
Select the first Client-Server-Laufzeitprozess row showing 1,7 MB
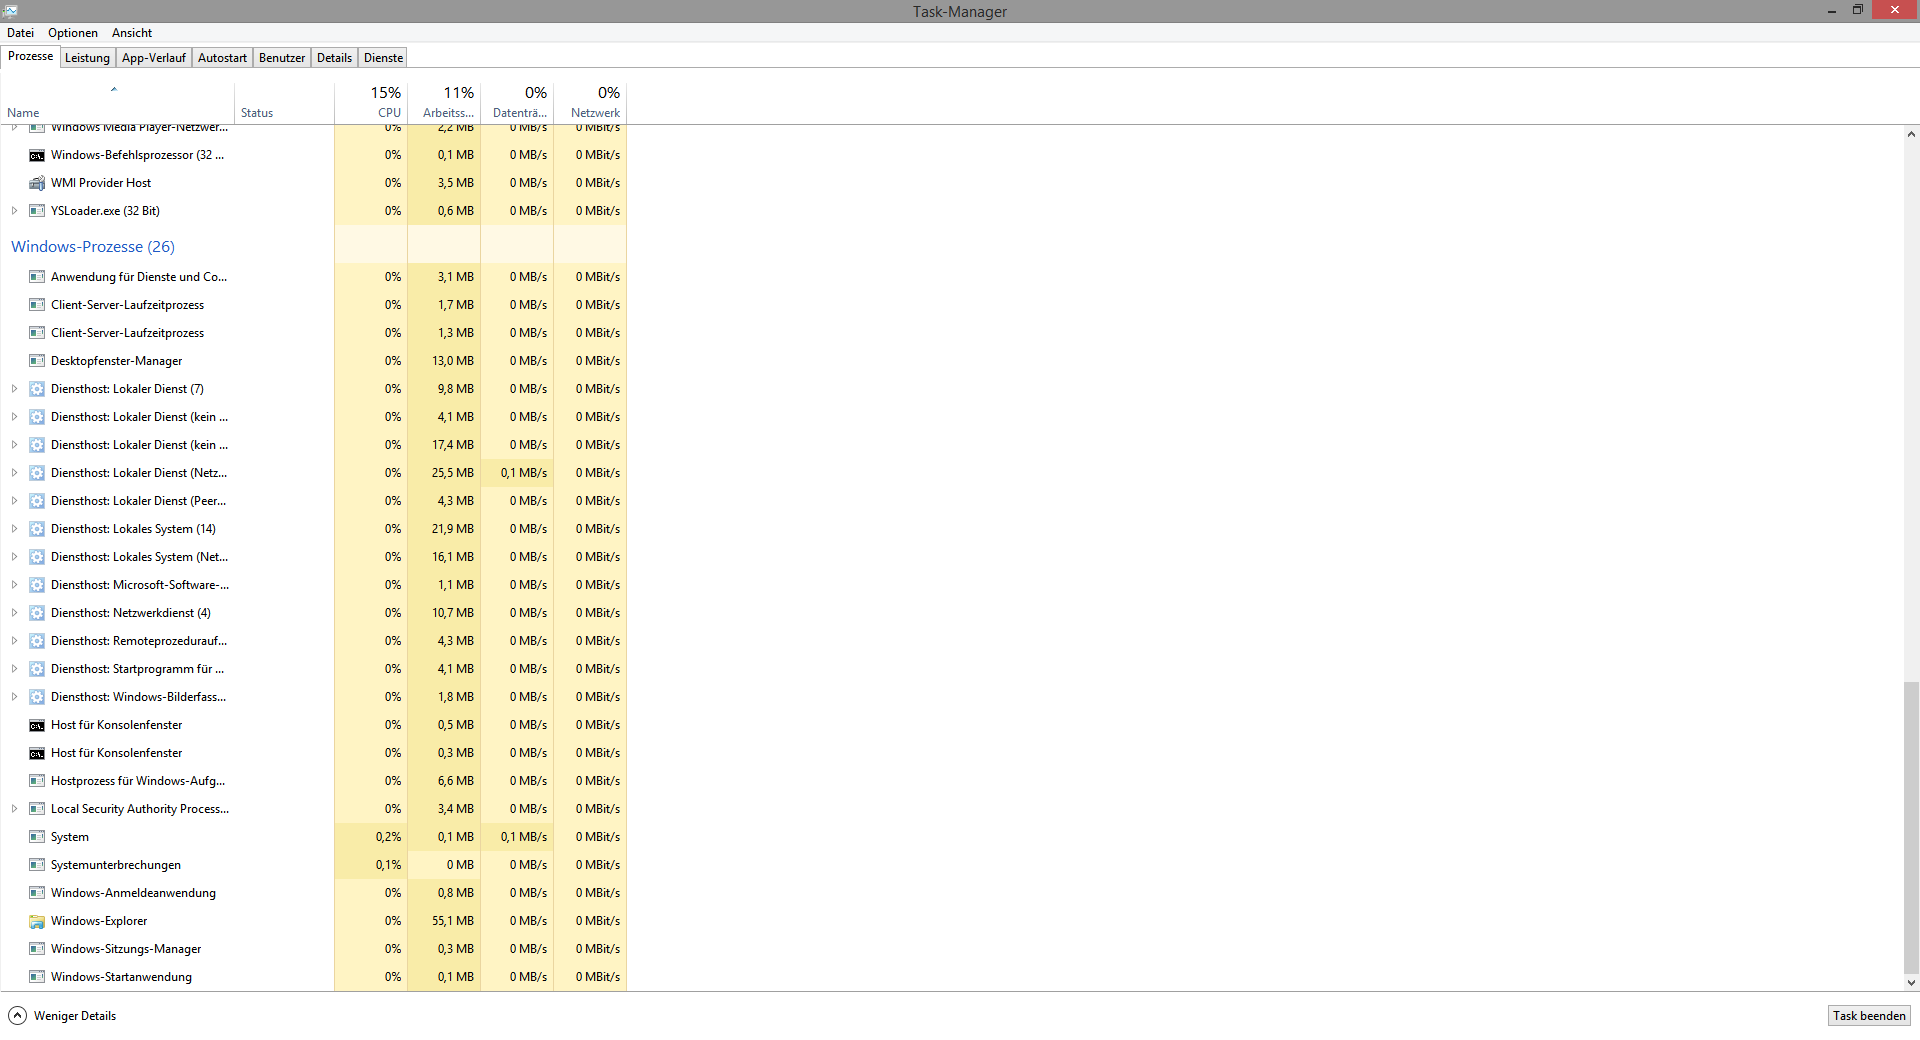point(314,305)
